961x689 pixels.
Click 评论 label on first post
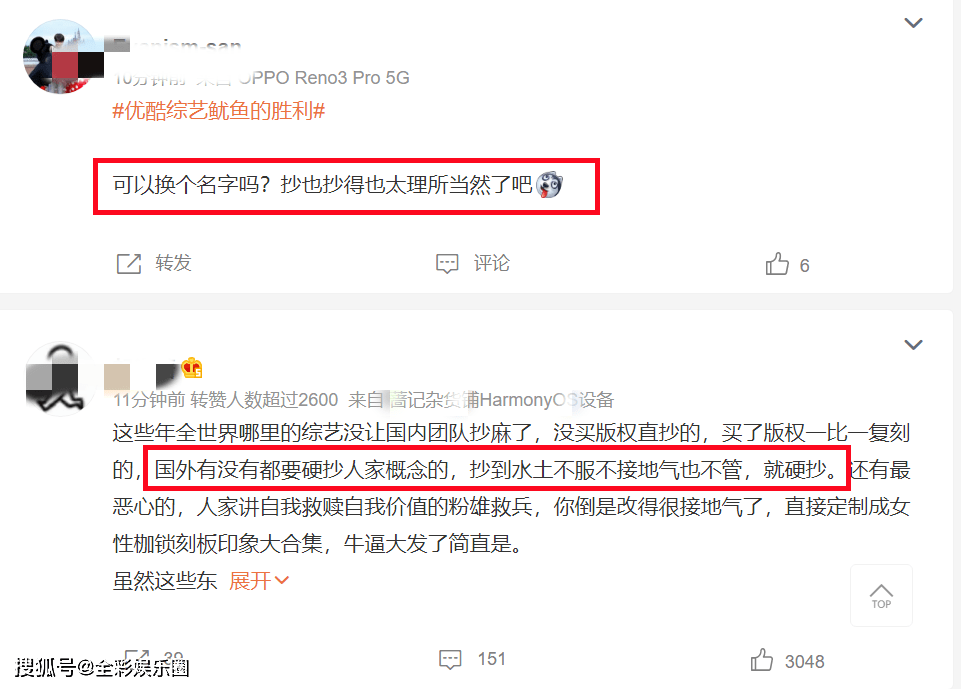click(491, 263)
